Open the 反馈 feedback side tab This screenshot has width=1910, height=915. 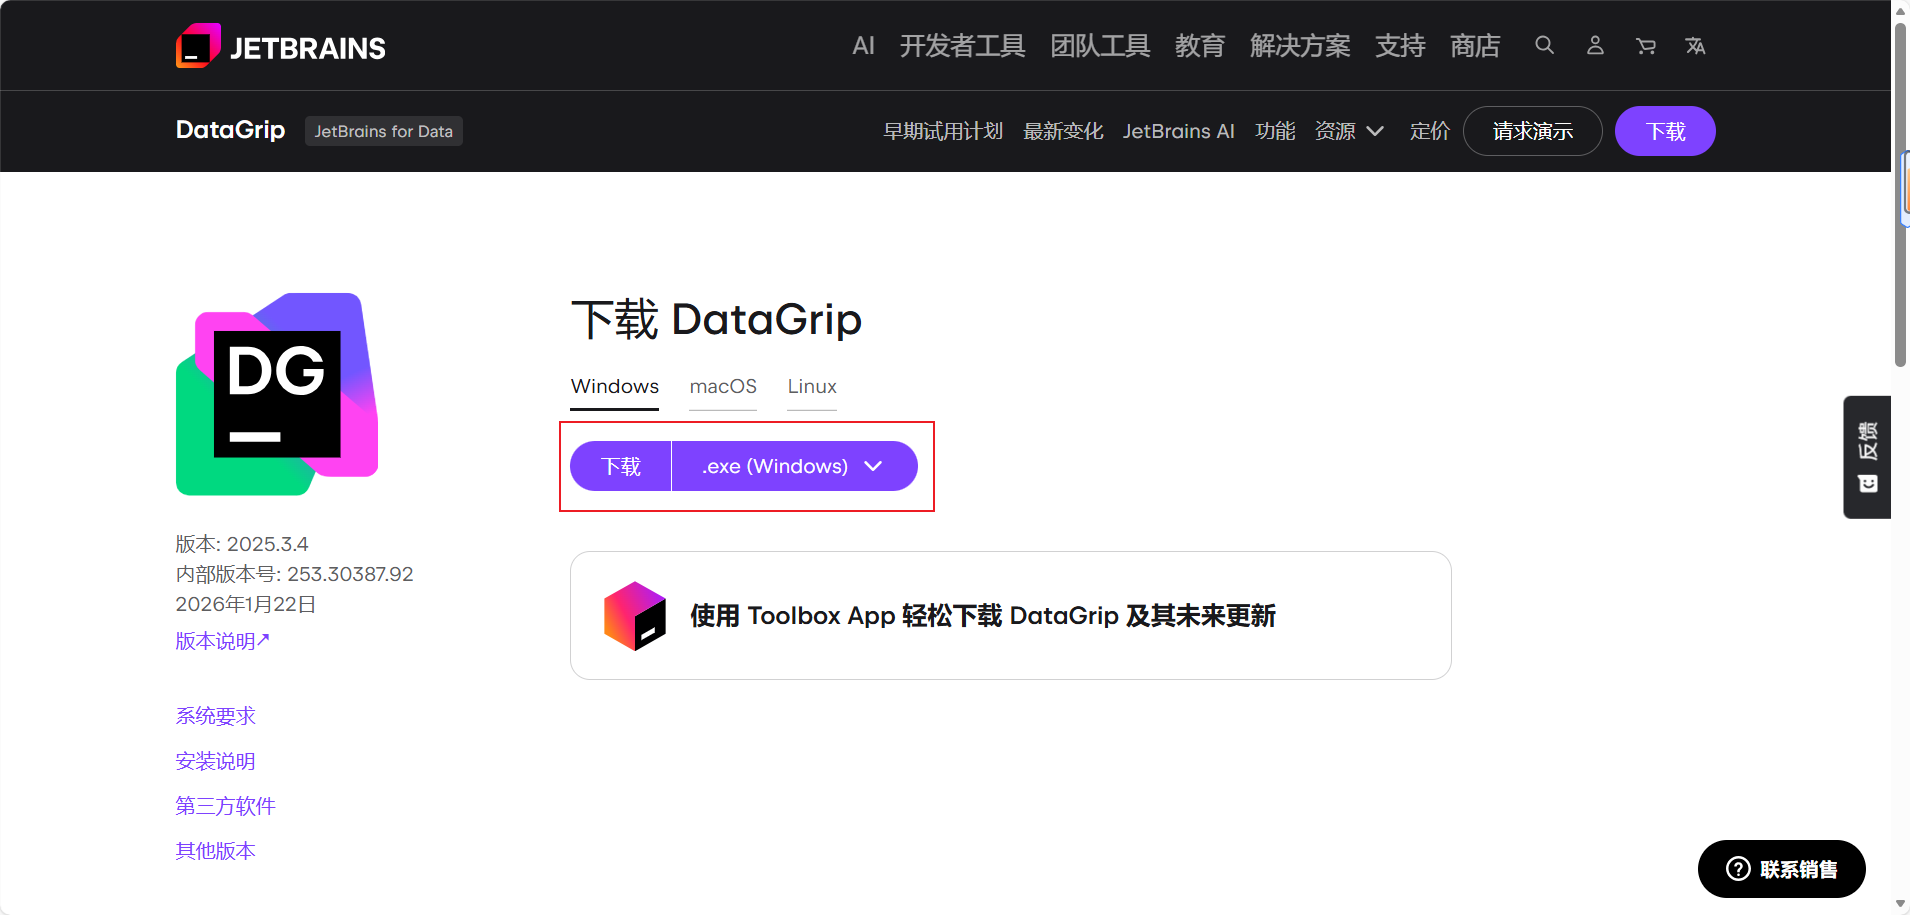click(x=1867, y=457)
